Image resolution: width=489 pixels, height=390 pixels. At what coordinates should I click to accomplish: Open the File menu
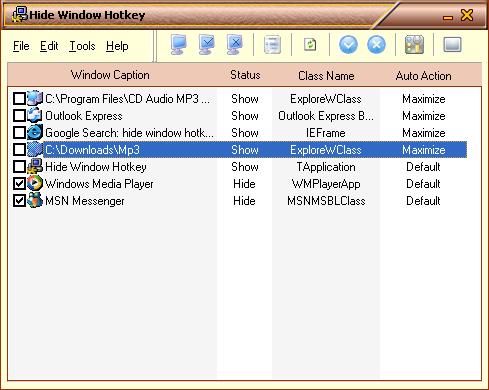click(x=21, y=46)
